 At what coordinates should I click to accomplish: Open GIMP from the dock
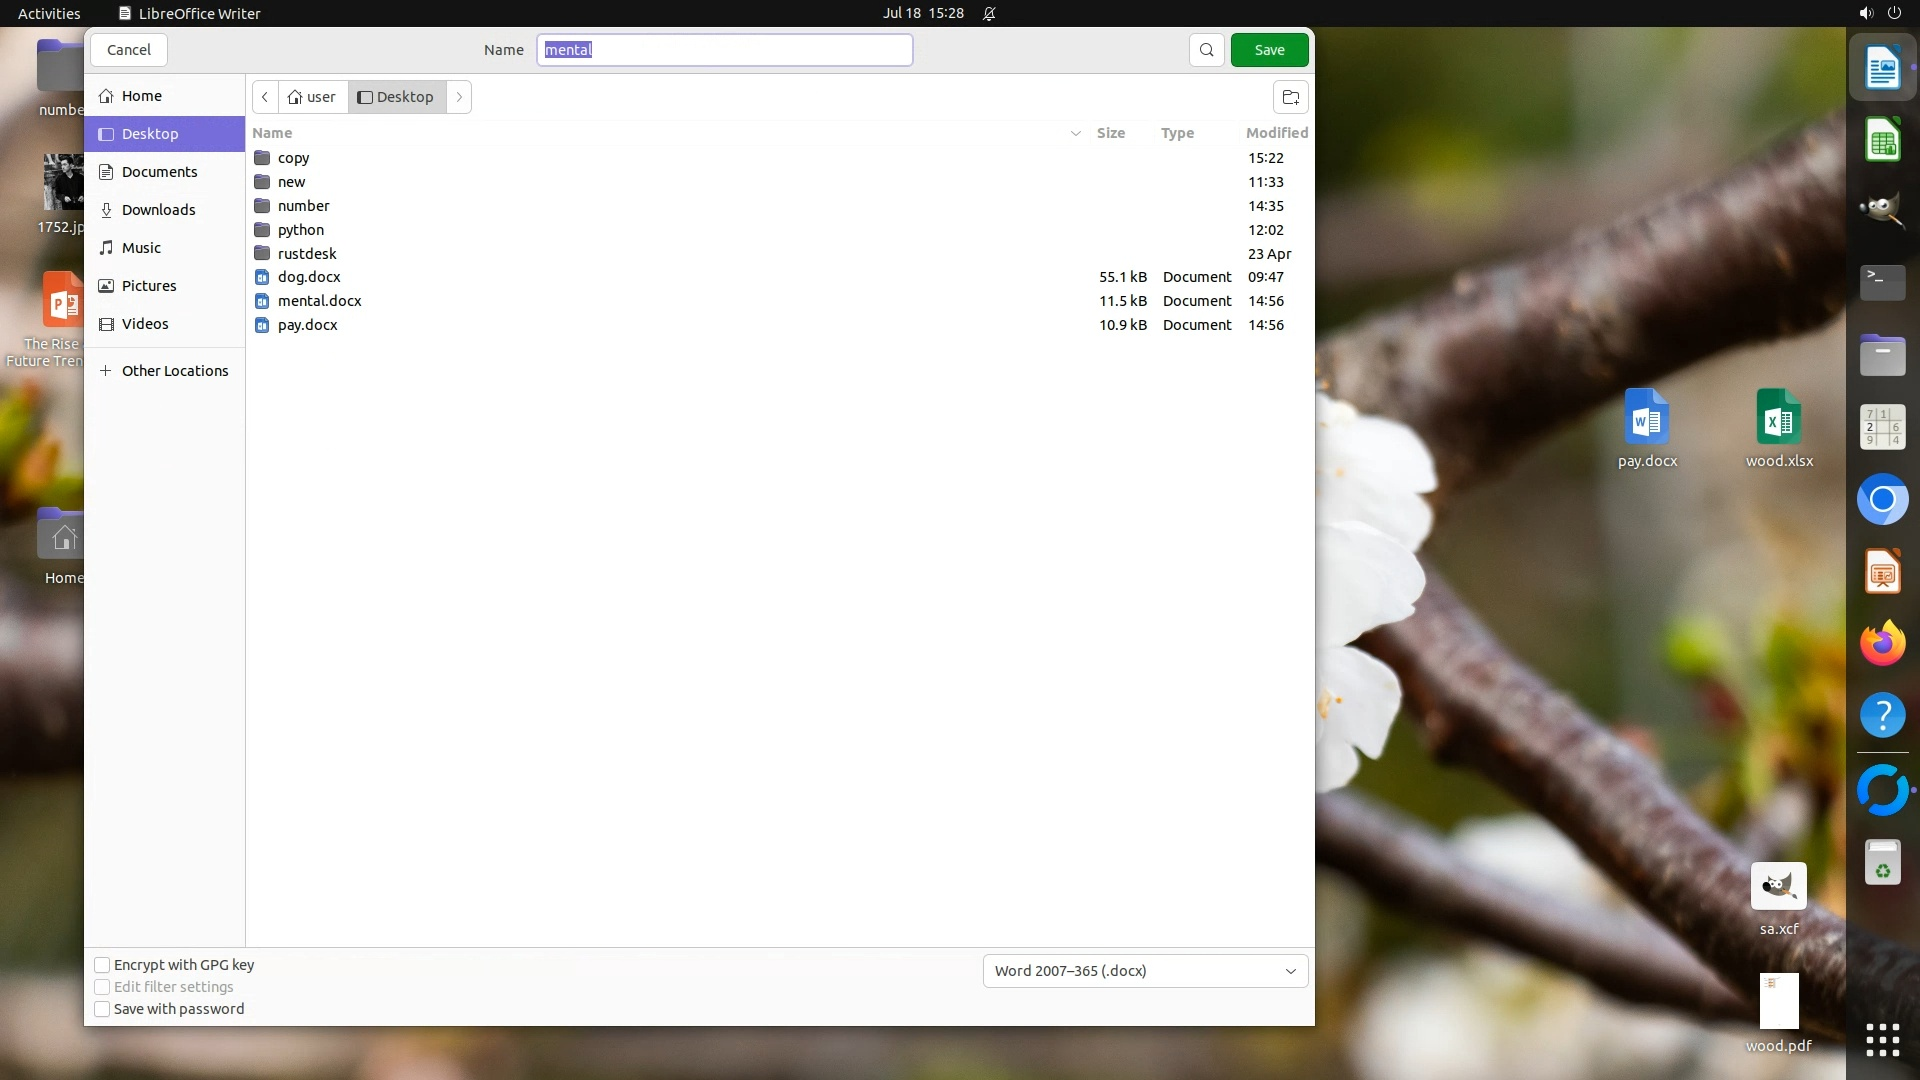(1882, 211)
